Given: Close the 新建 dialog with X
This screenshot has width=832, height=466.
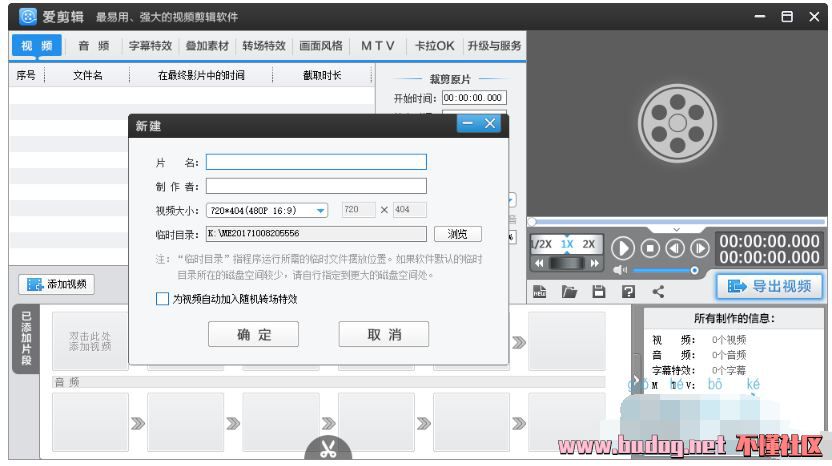Looking at the screenshot, I should tap(490, 124).
